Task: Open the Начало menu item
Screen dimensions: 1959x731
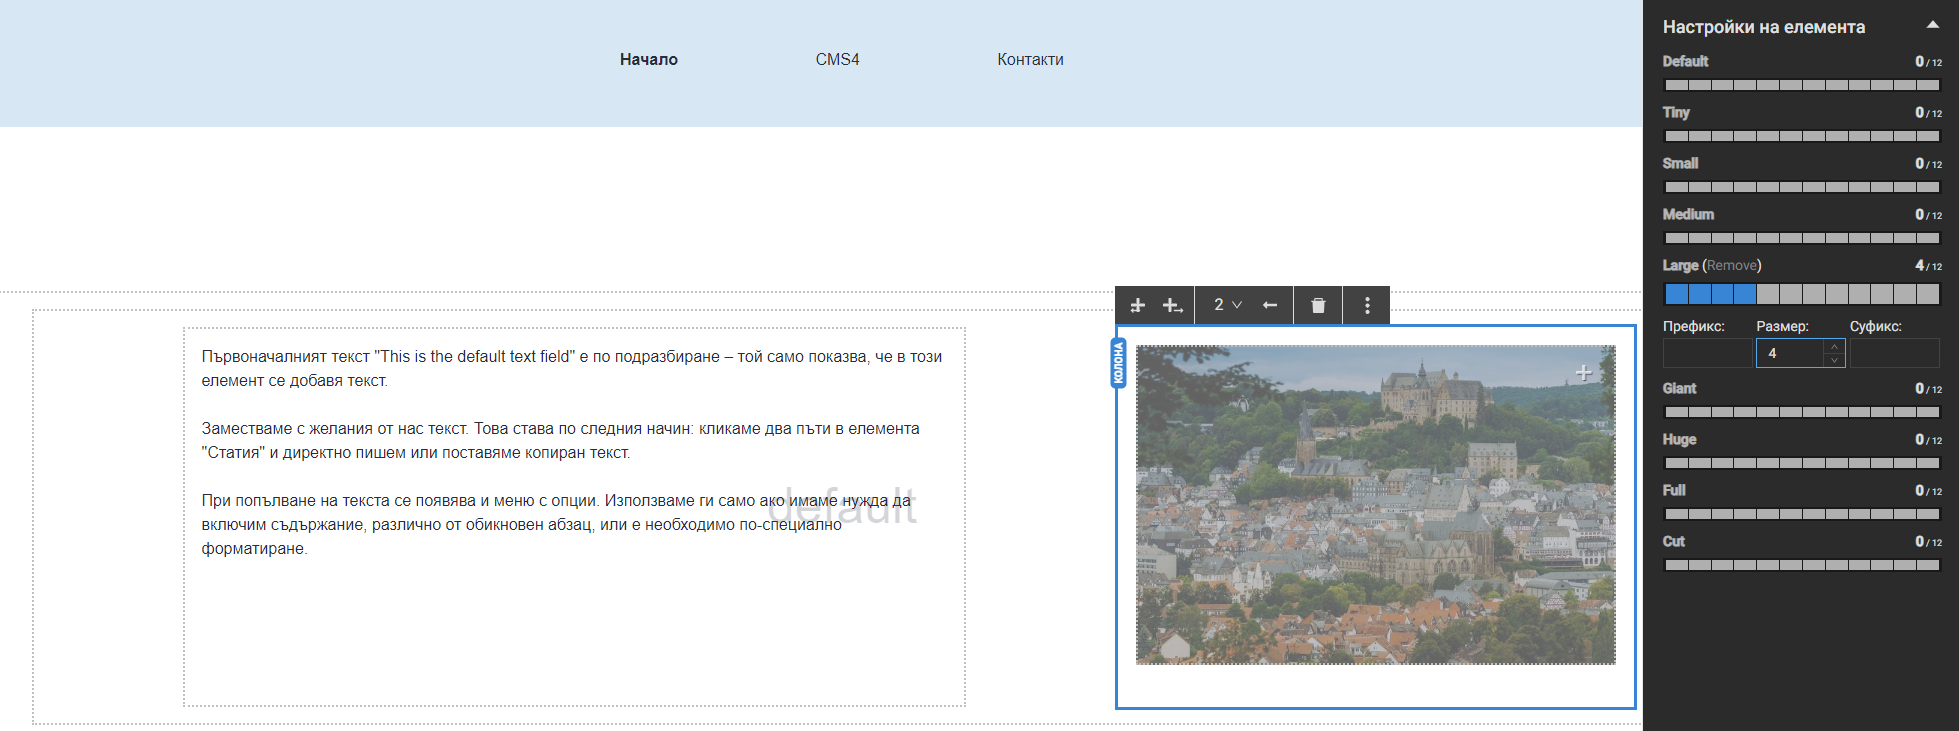Action: [648, 60]
